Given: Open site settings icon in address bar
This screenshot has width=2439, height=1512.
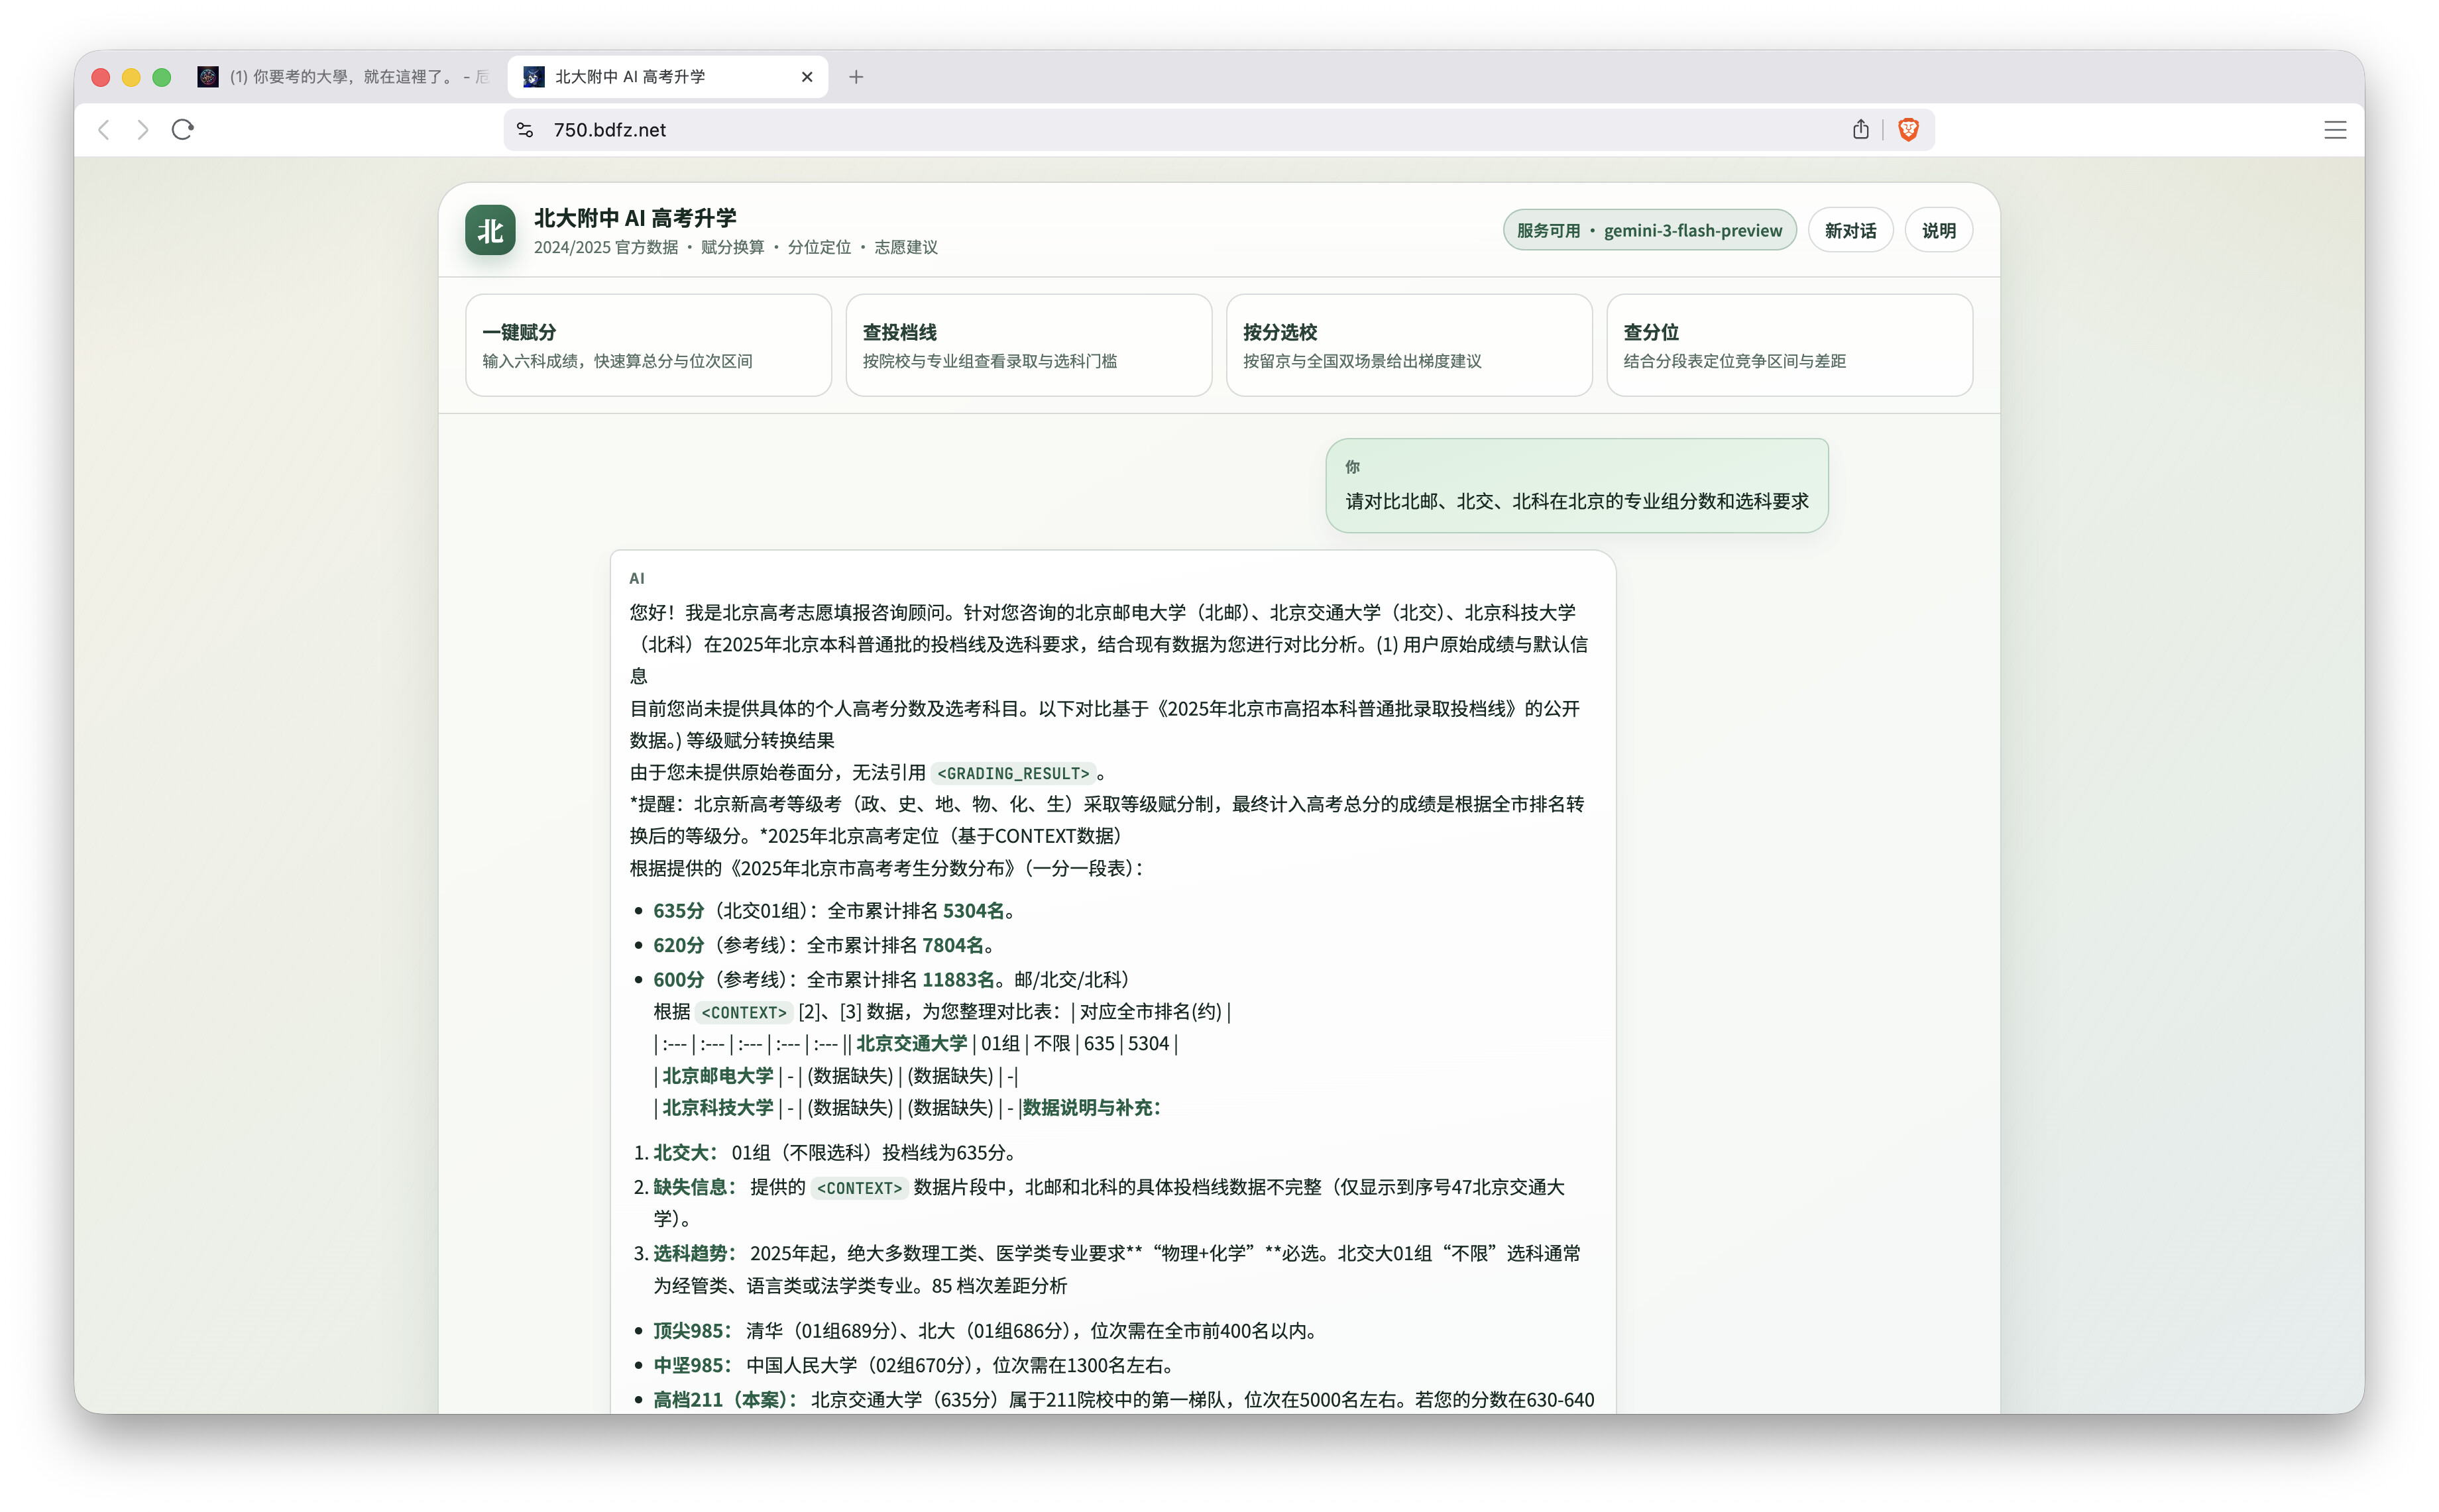Looking at the screenshot, I should pos(525,129).
